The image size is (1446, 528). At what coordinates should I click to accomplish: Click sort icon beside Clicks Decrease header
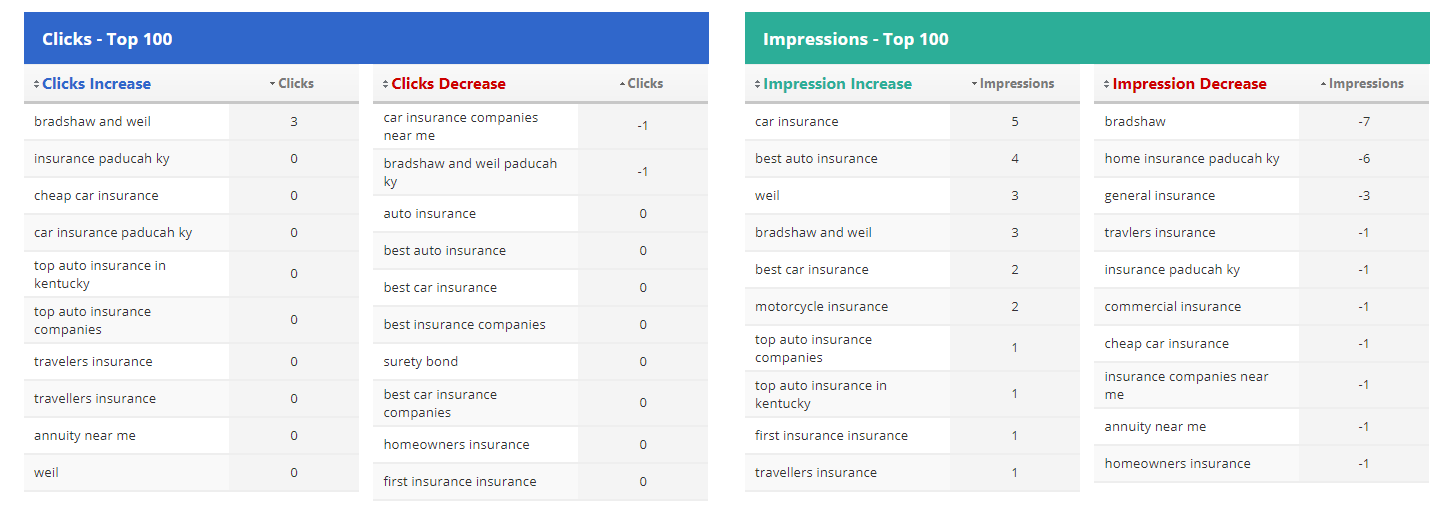[386, 84]
